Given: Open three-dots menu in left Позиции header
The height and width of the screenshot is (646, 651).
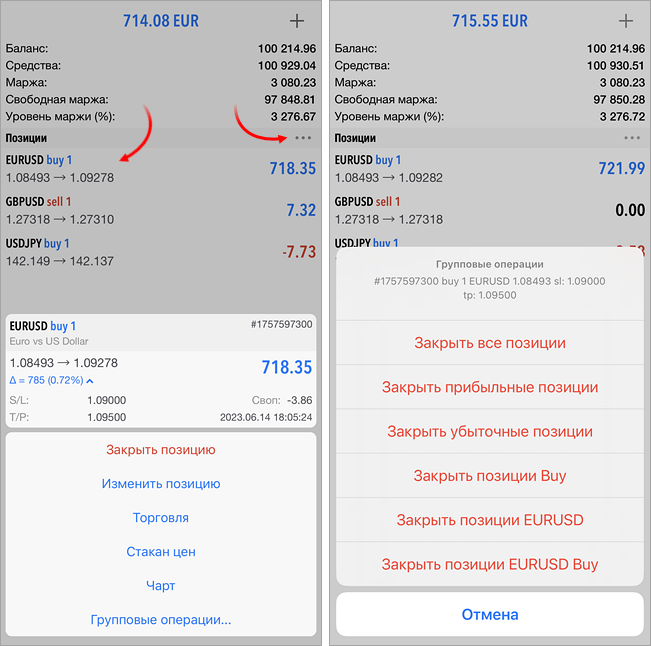Looking at the screenshot, I should tap(303, 138).
